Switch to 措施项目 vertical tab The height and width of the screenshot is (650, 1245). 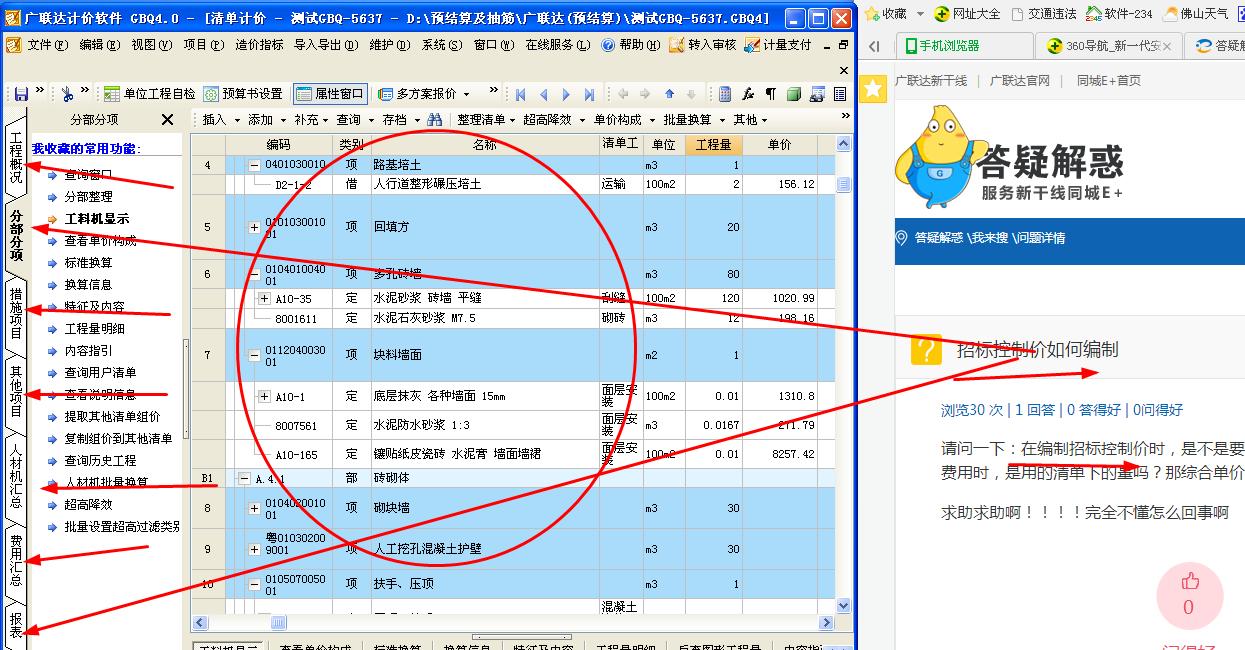tap(15, 313)
